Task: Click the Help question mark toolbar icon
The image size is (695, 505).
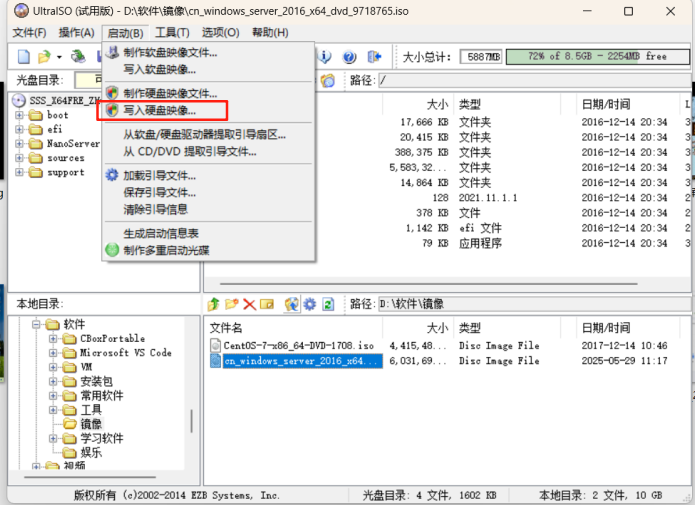Action: coord(349,57)
